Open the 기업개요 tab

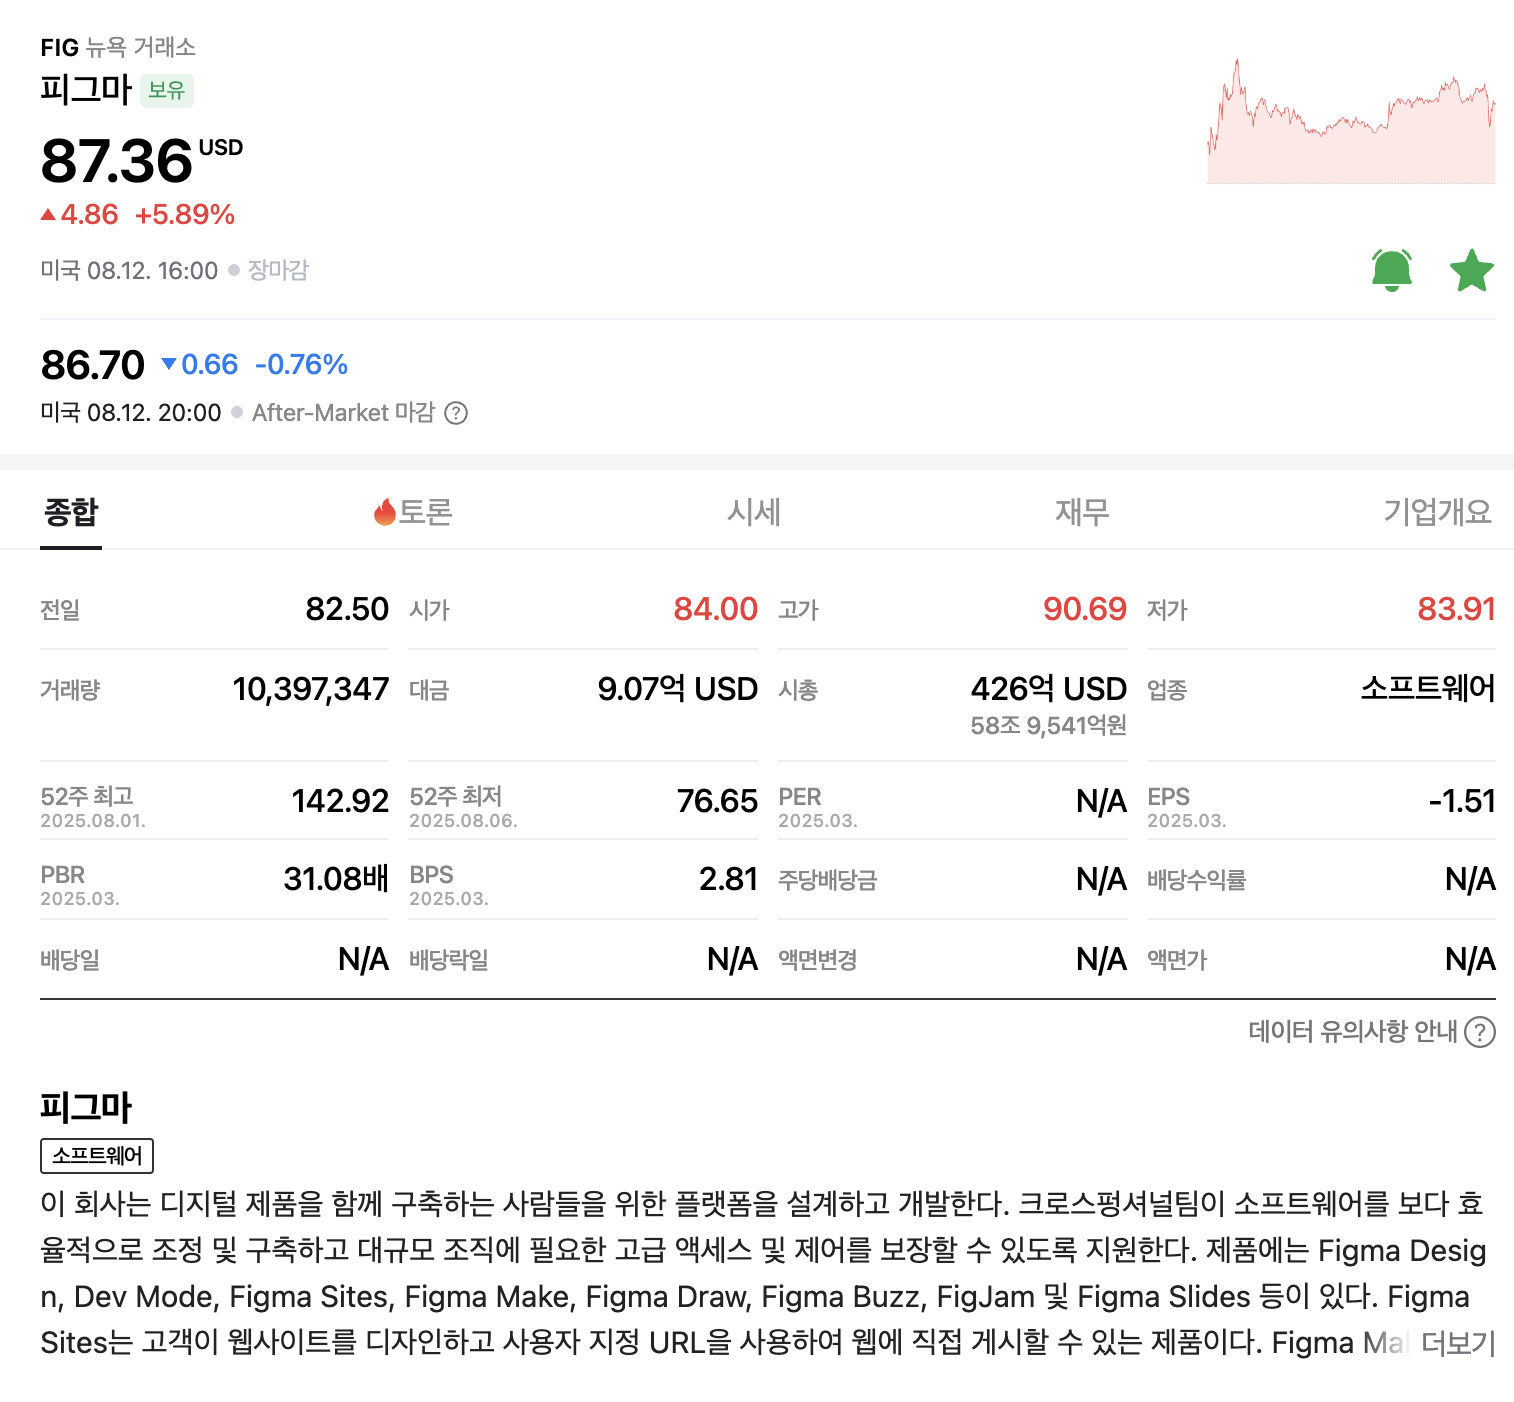point(1437,512)
